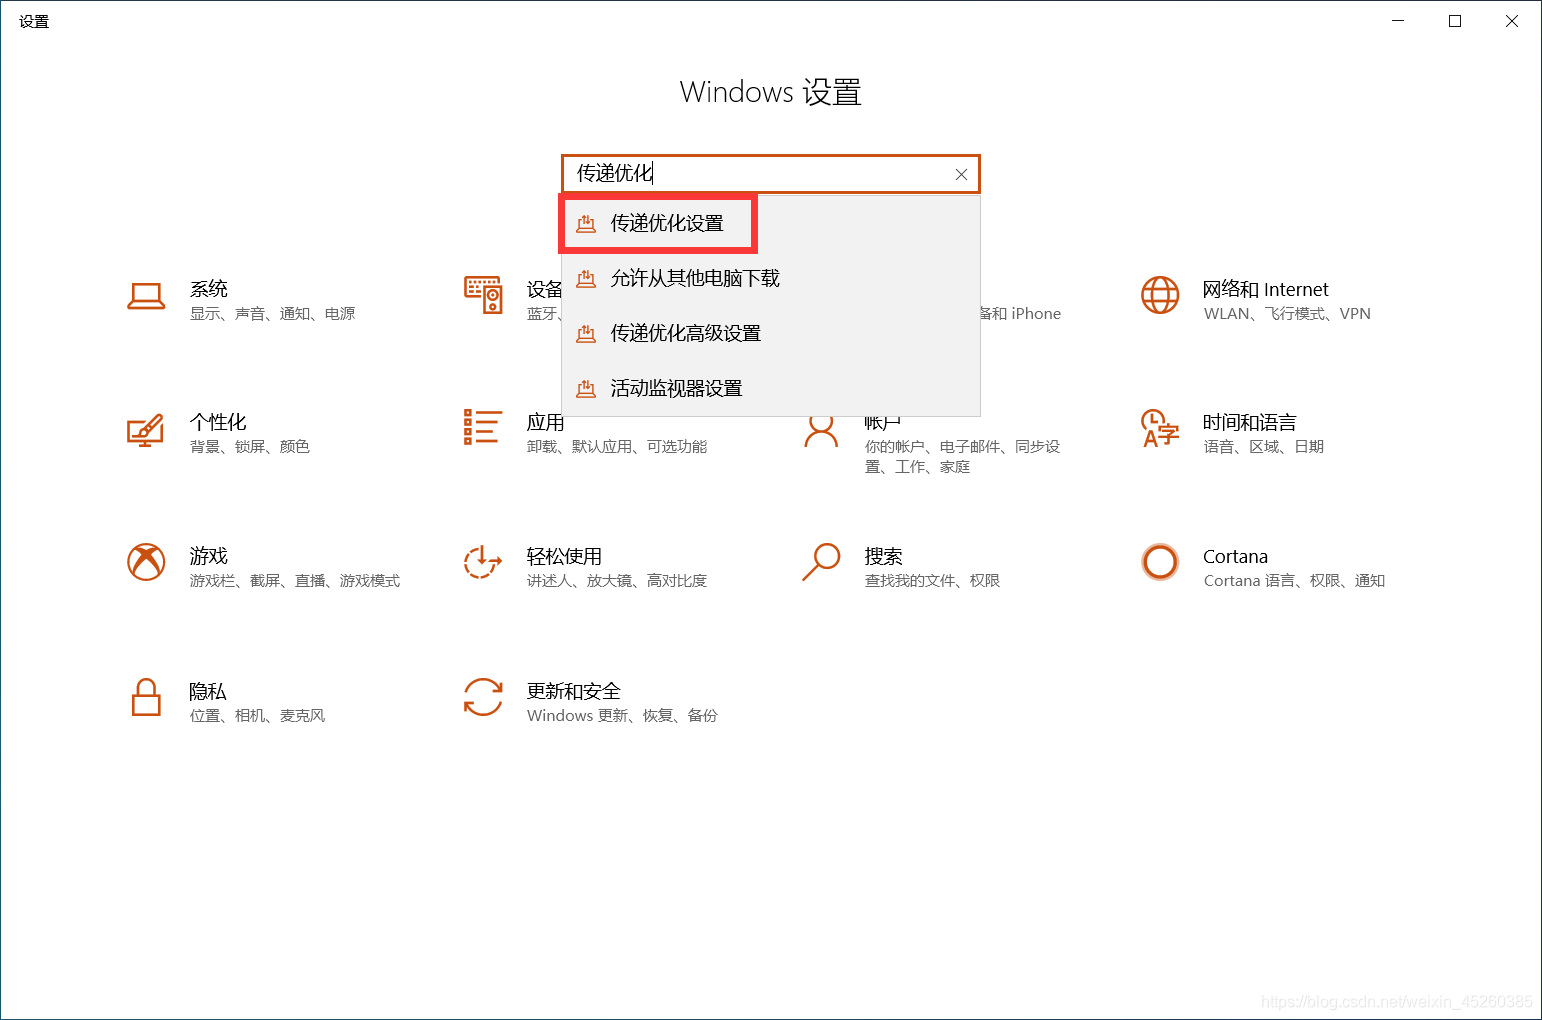Viewport: 1542px width, 1020px height.
Task: Click the 时间和语言 clock-letter icon
Action: click(1160, 428)
